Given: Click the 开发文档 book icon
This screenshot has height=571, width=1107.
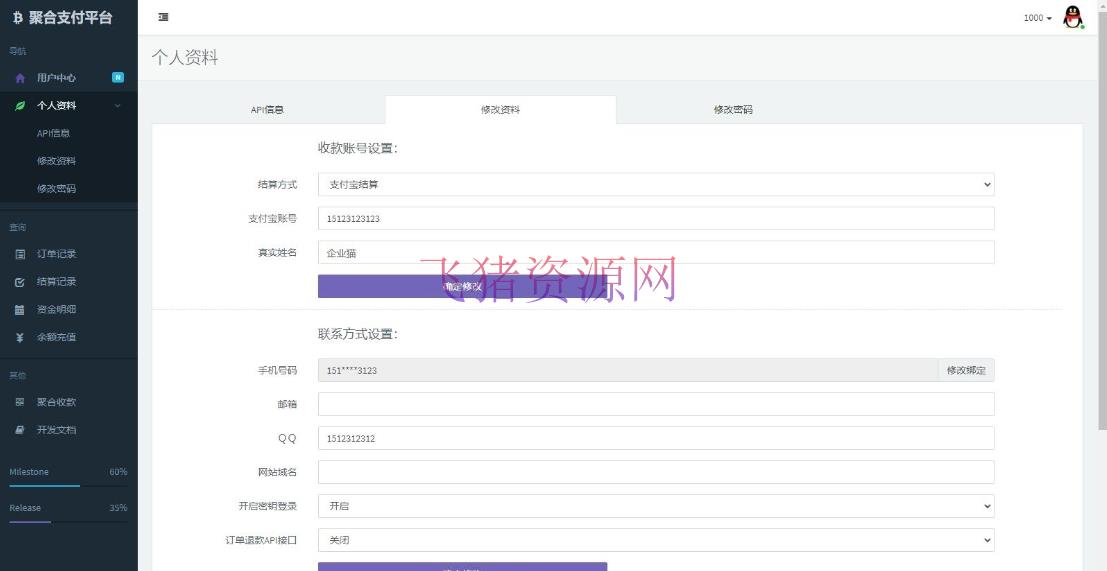Looking at the screenshot, I should point(20,430).
